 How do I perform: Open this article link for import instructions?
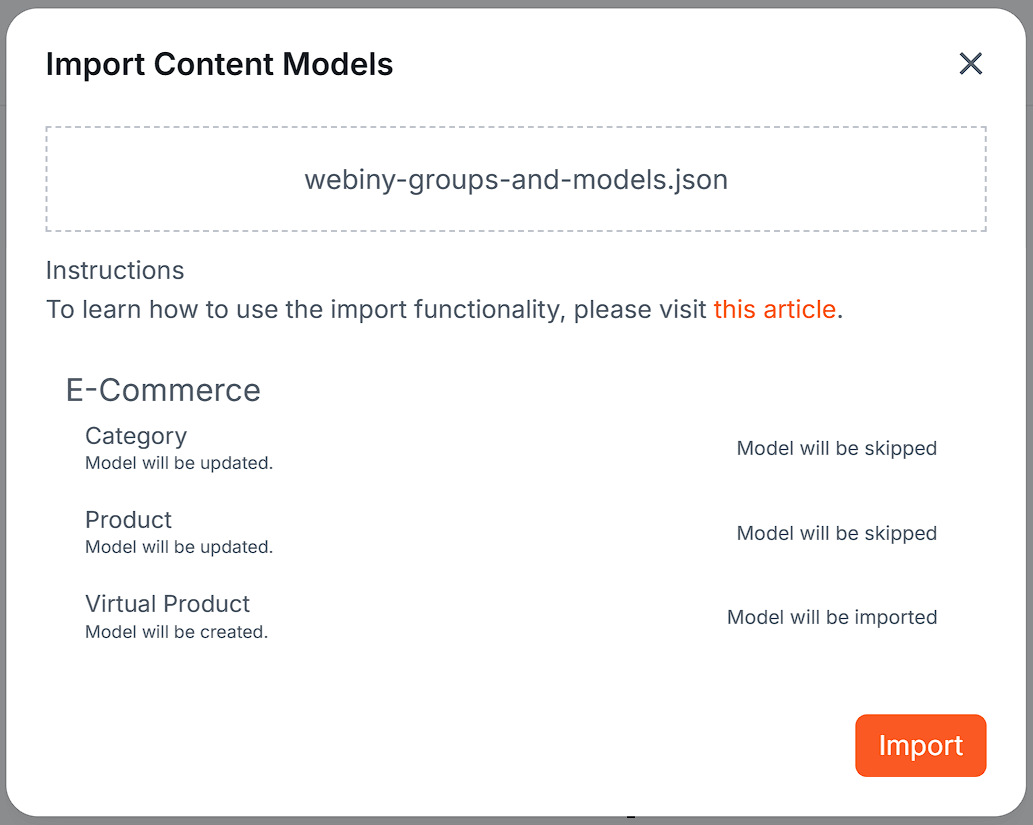(774, 309)
